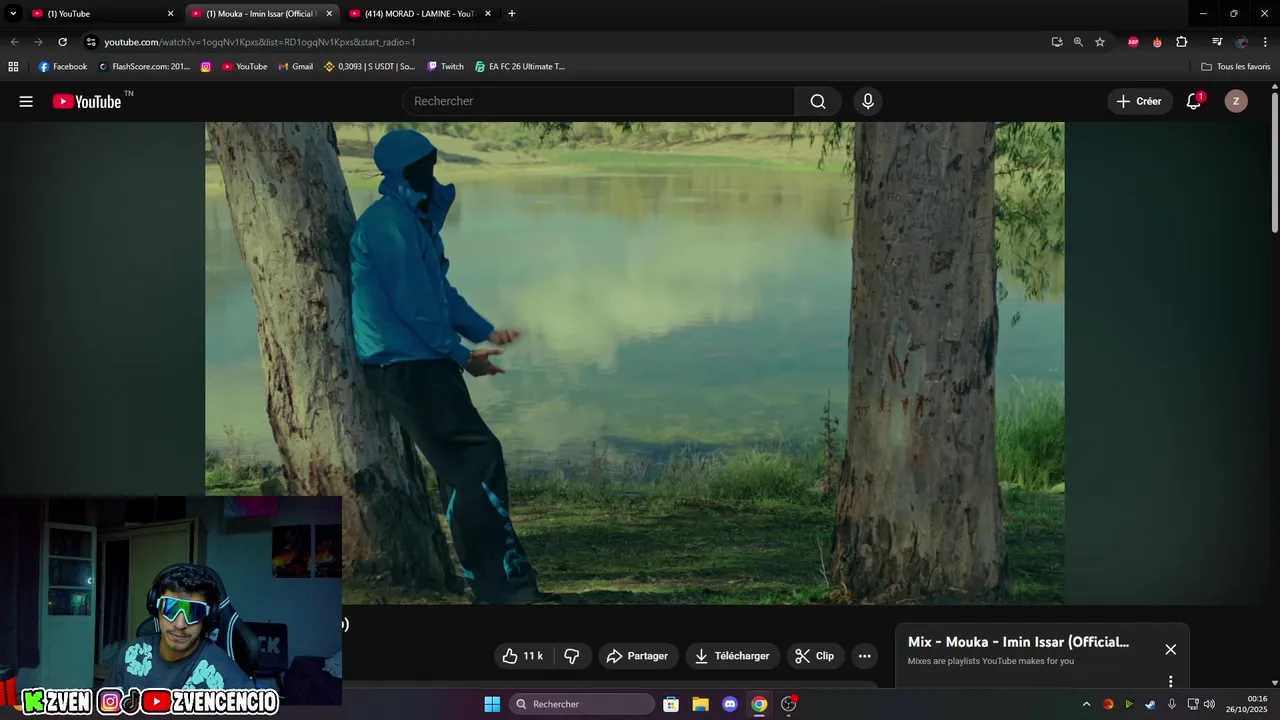Close the Mix playlist panel

pos(1171,649)
